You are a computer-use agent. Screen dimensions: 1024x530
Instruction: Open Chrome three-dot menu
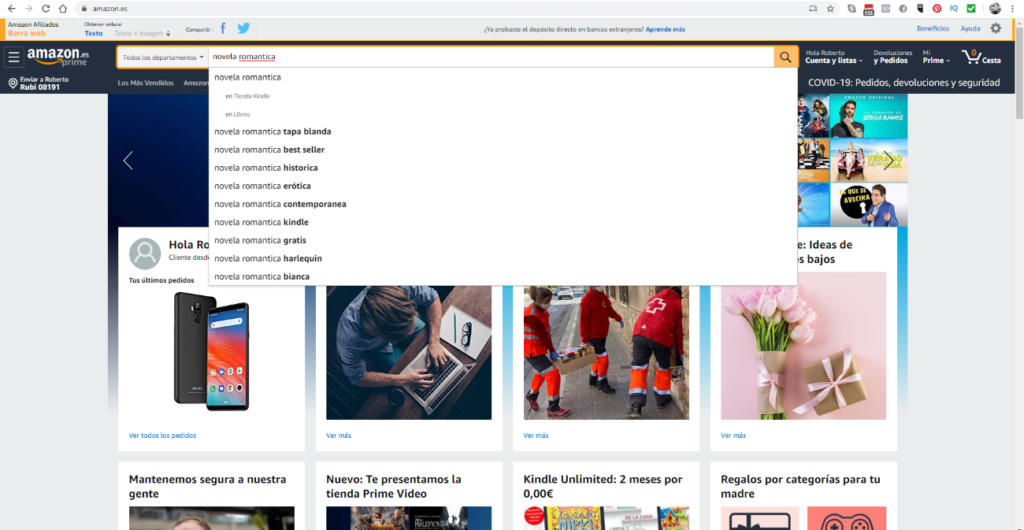tap(1012, 8)
